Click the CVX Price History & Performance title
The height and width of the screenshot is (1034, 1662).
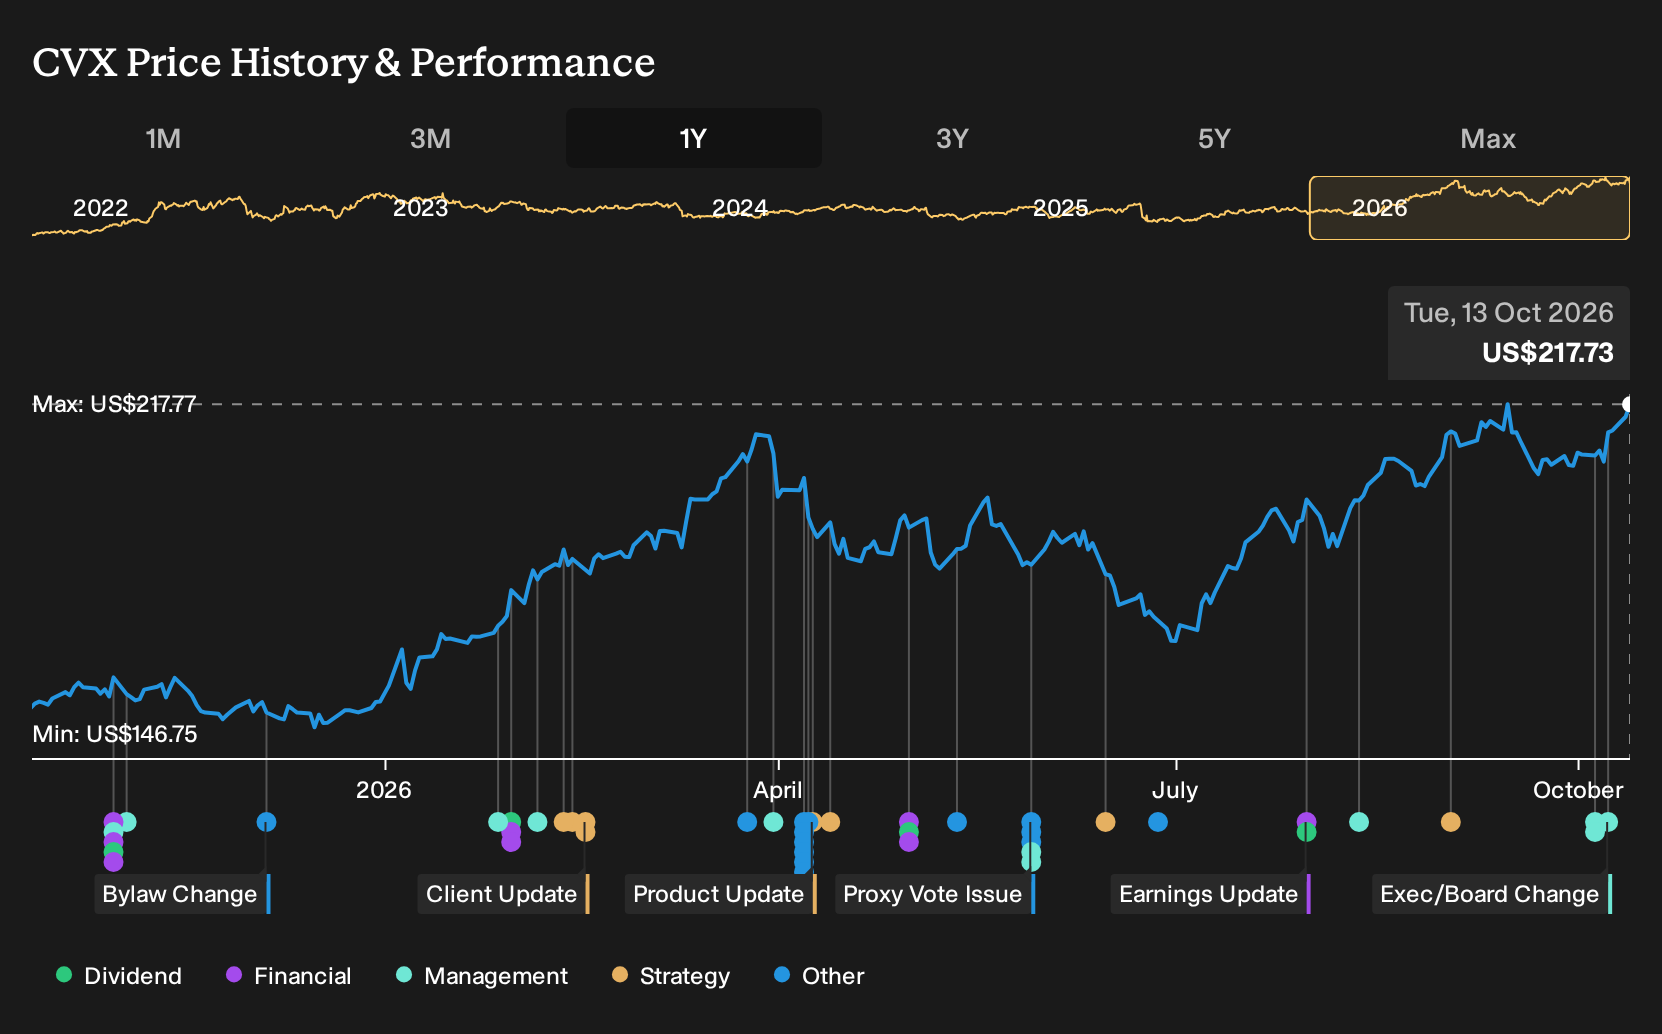click(x=344, y=62)
